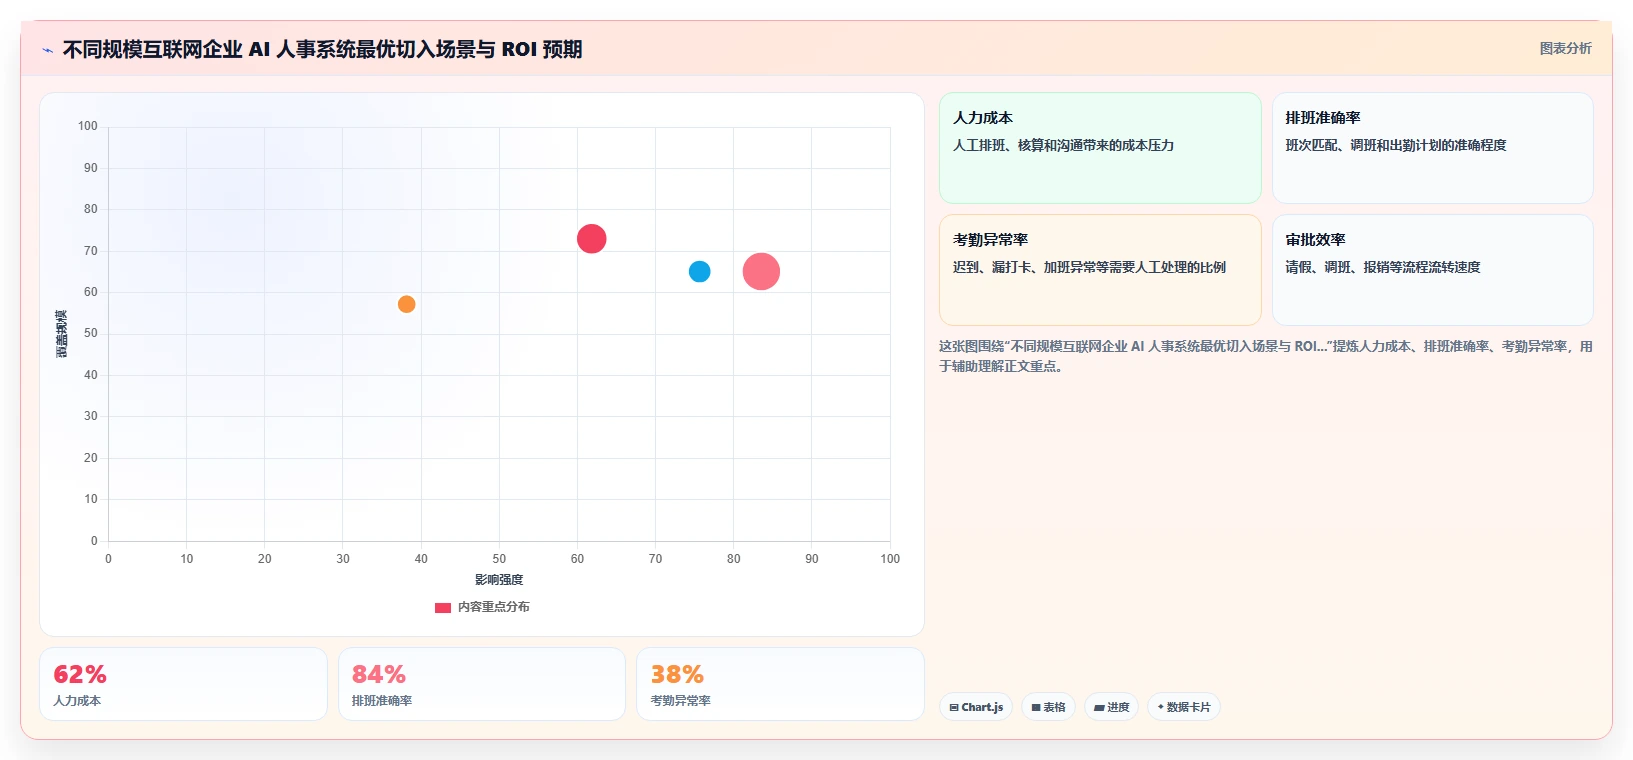
Task: Select the red bubble near 62 on the chart
Action: tap(591, 239)
